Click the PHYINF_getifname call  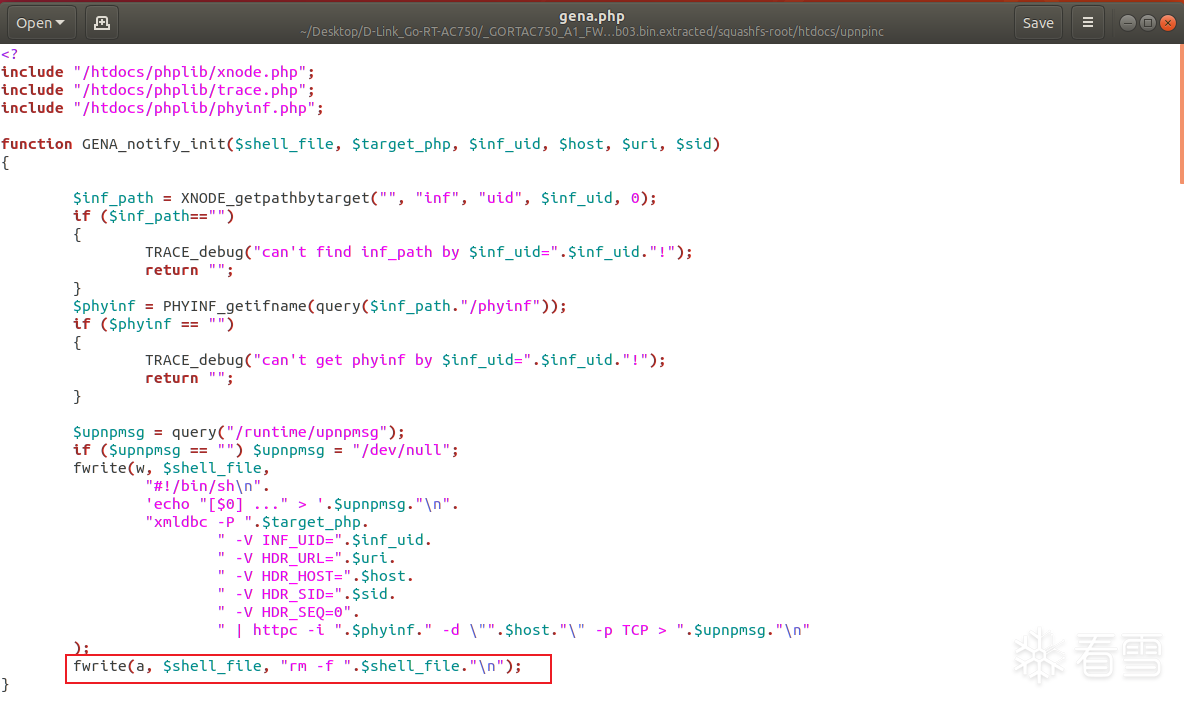(x=234, y=306)
